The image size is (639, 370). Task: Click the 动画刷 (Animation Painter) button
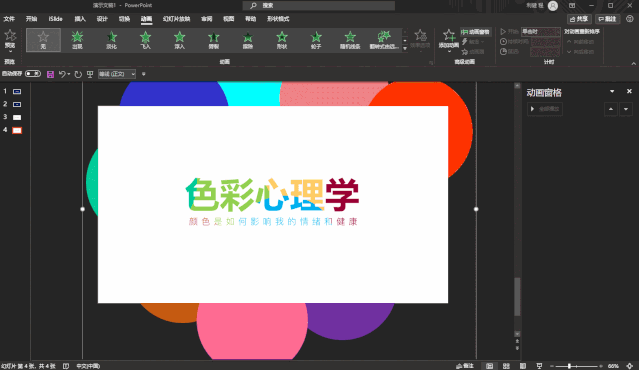pyautogui.click(x=473, y=52)
